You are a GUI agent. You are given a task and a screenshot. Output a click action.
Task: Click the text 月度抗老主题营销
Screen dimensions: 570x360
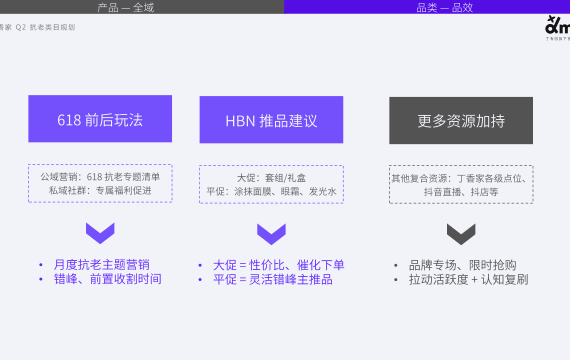pos(101,264)
